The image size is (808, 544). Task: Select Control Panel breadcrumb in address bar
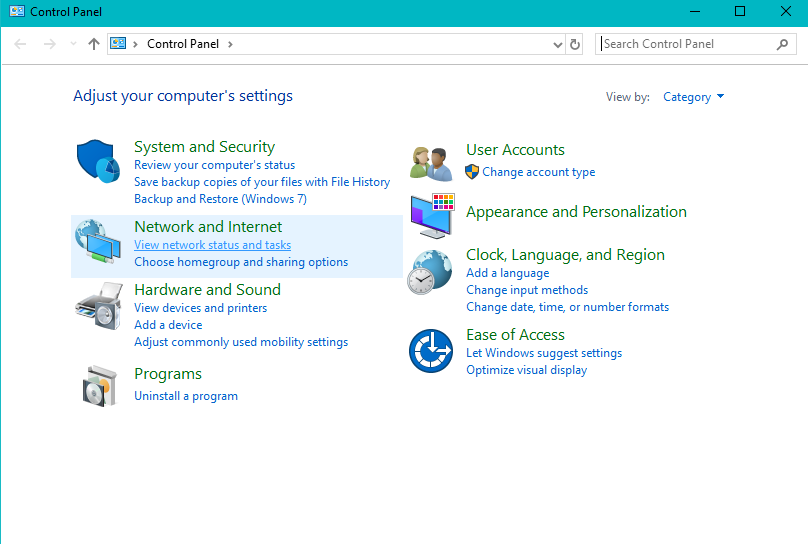pyautogui.click(x=183, y=44)
